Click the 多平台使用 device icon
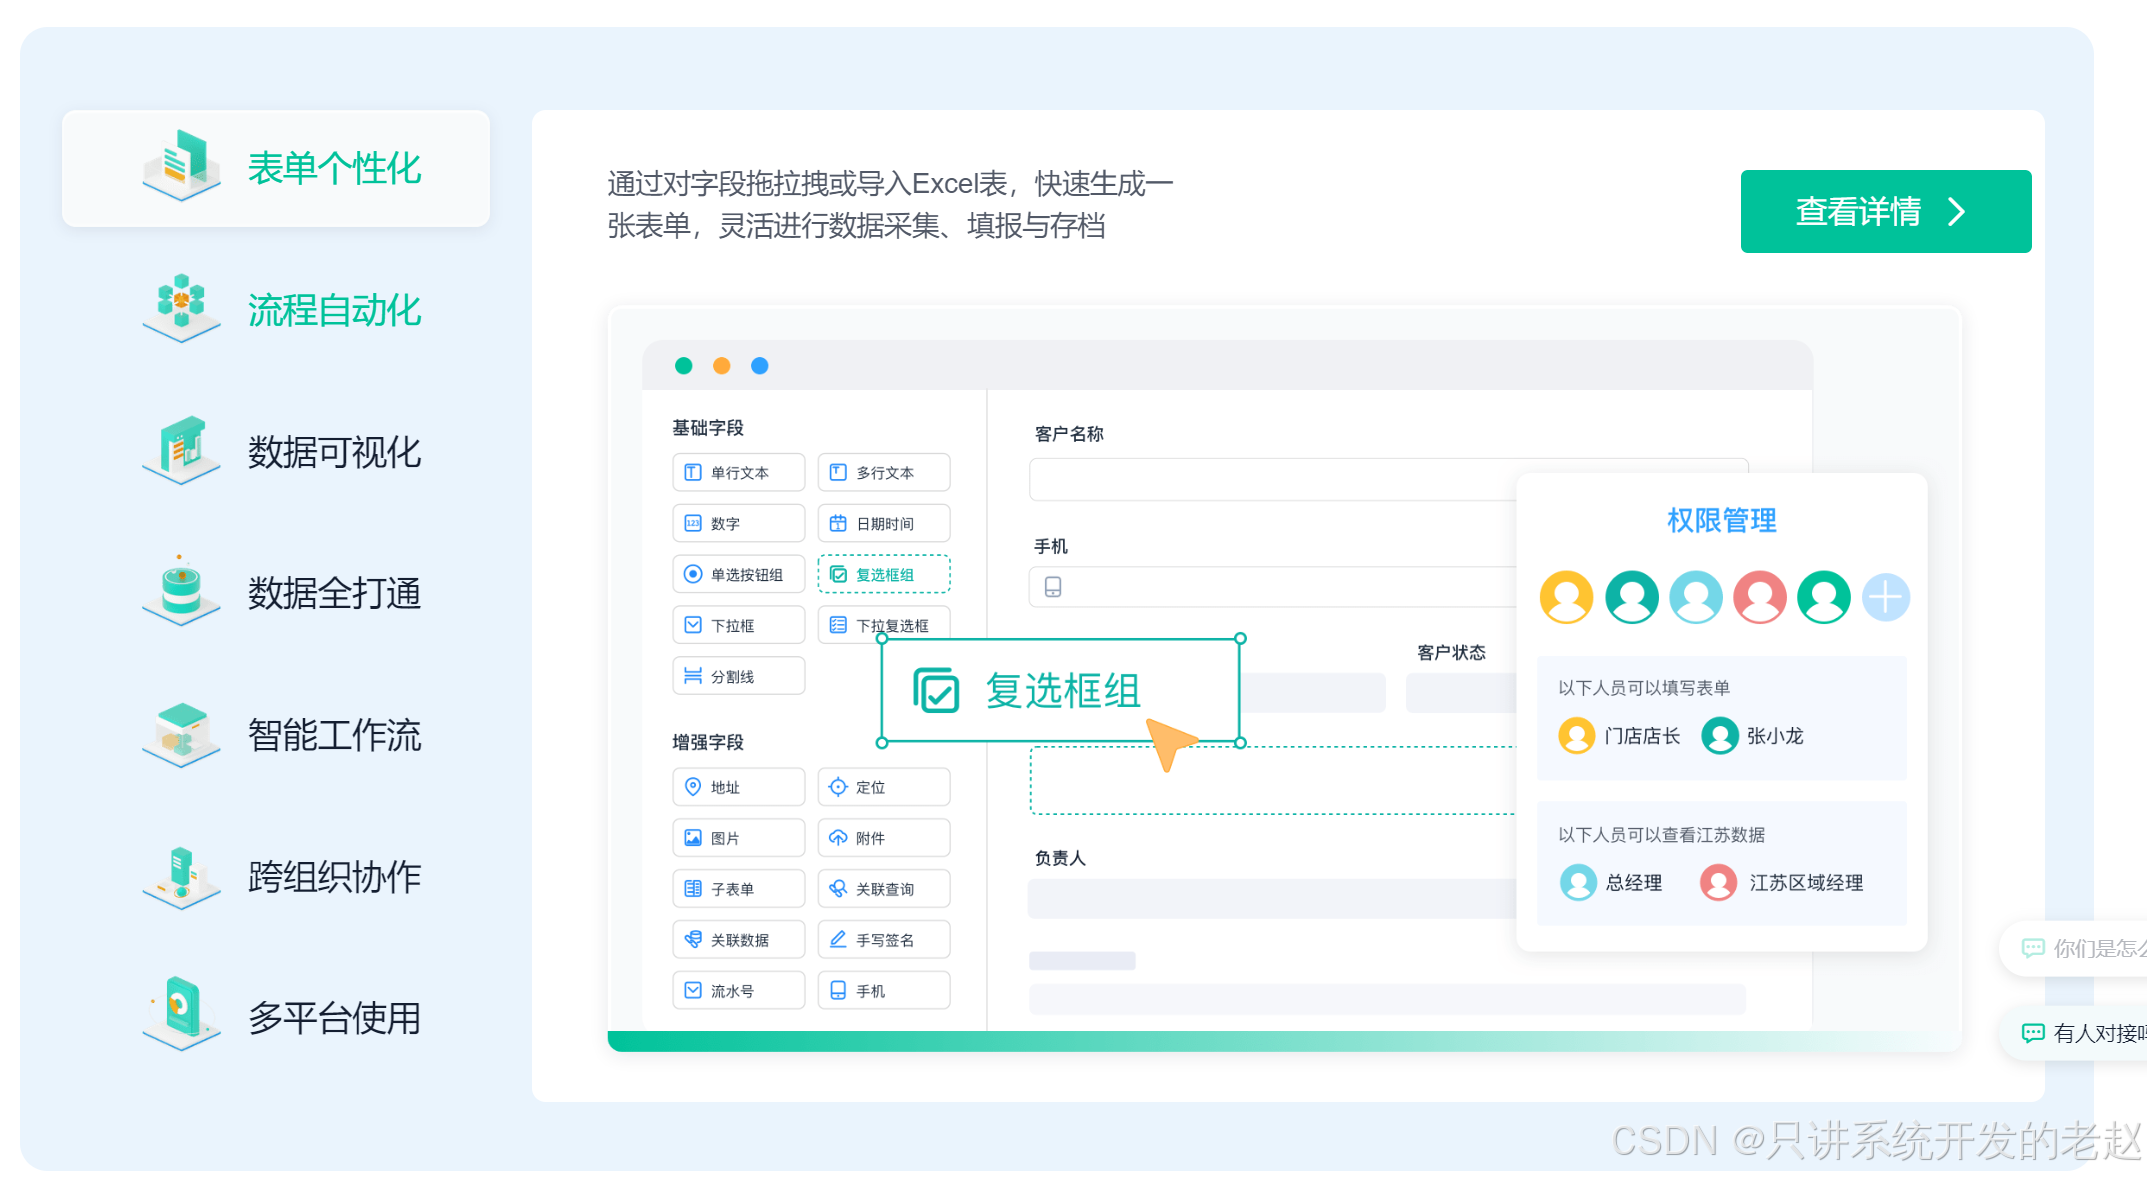Image resolution: width=2147 pixels, height=1177 pixels. coord(181,1014)
